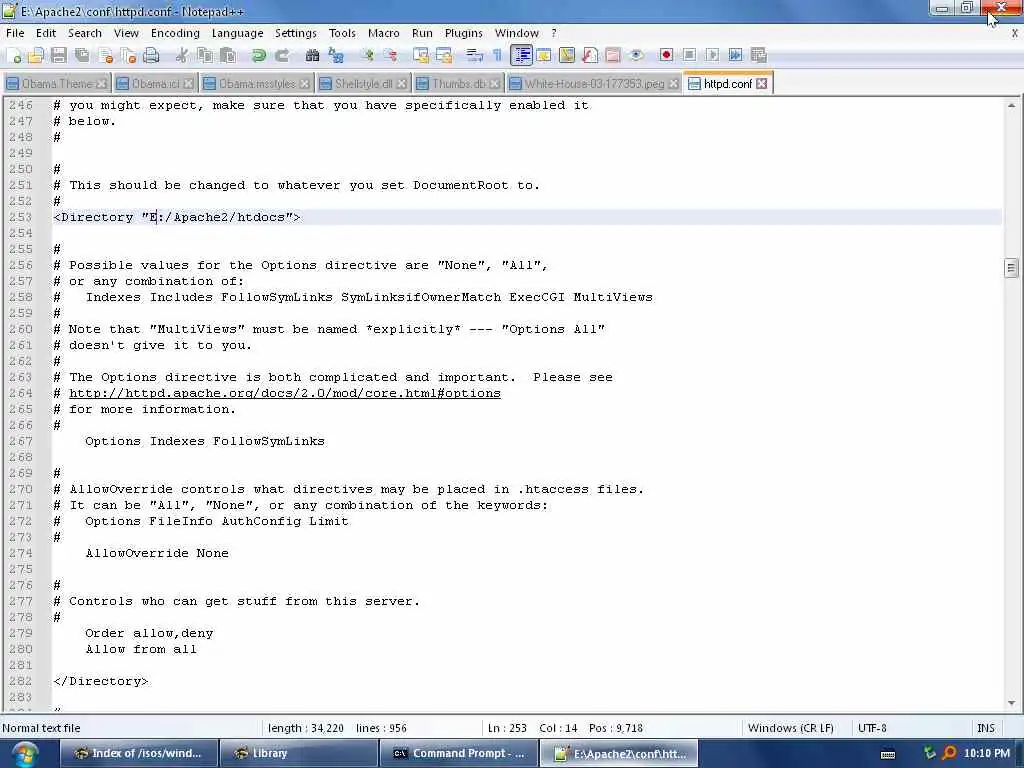
Task: Switch to the Shellstyle.dll tab
Action: click(362, 84)
